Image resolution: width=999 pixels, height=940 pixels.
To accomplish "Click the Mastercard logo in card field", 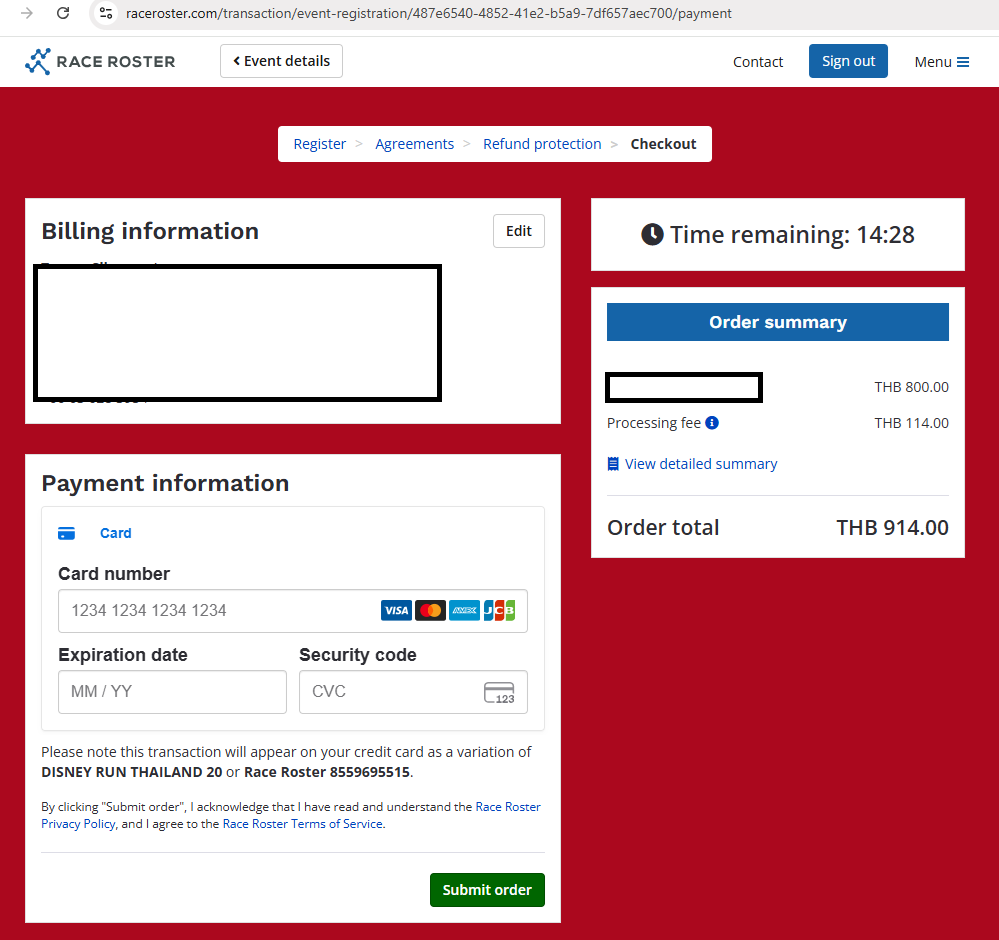I will tap(430, 611).
